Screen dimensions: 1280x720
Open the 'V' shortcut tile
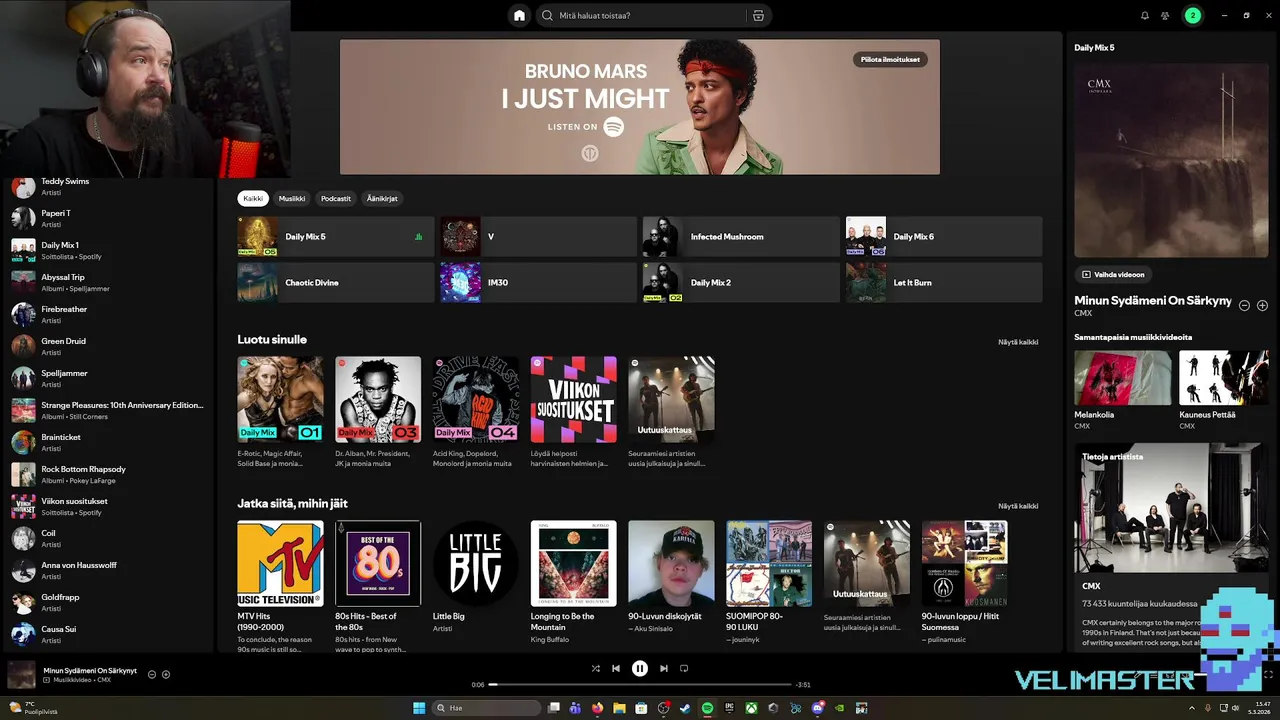coord(538,237)
